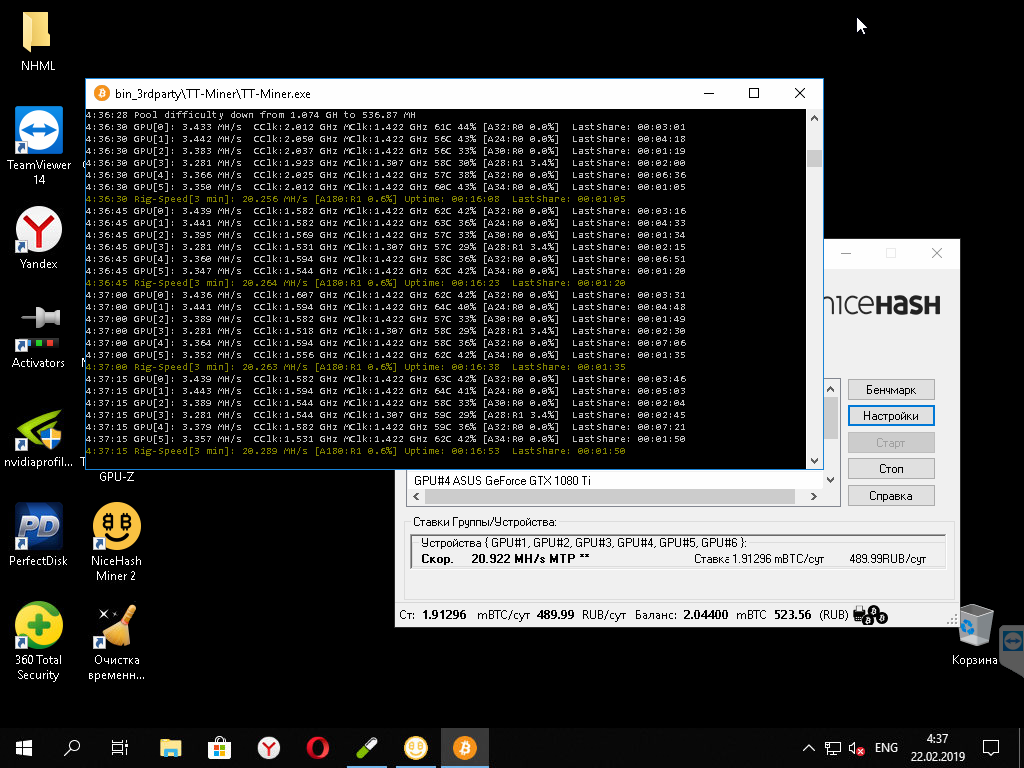Click the 4:36:30 GPU[0] console line
Viewport: 1024px width, 768px height.
coord(385,127)
